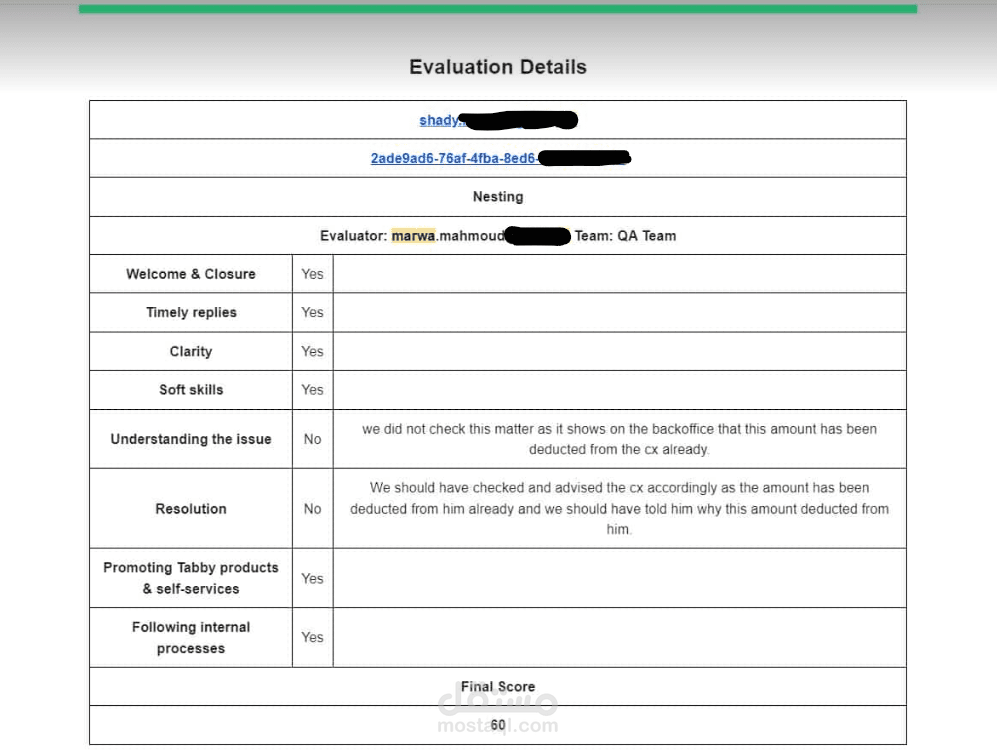Image resolution: width=997 pixels, height=751 pixels.
Task: Click the Promoting Tabby products & self-services label
Action: pos(191,578)
